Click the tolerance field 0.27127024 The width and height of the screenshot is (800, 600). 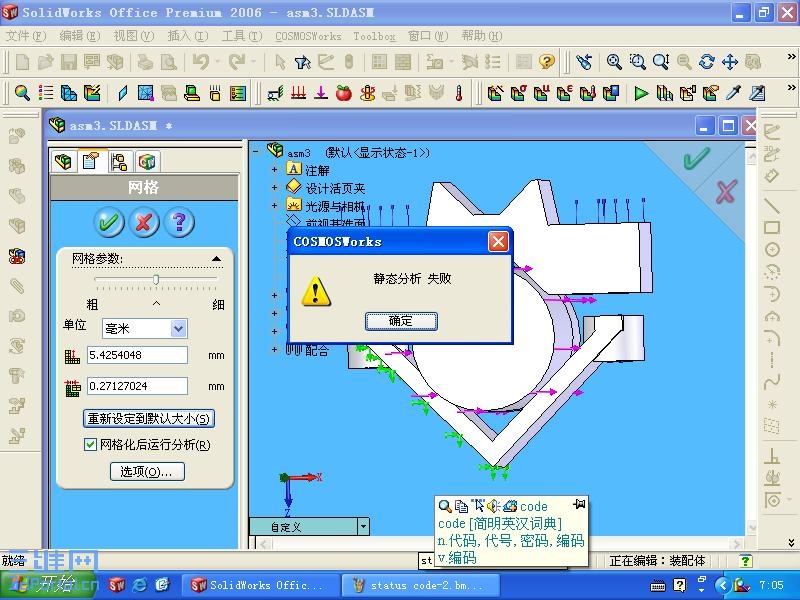[x=137, y=386]
